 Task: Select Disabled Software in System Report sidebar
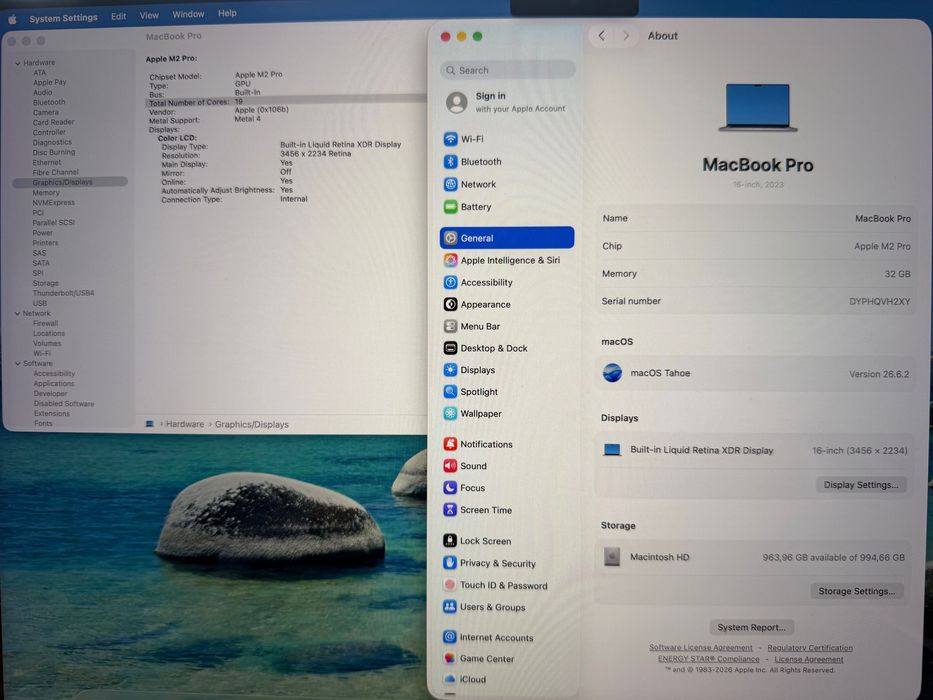click(x=64, y=404)
